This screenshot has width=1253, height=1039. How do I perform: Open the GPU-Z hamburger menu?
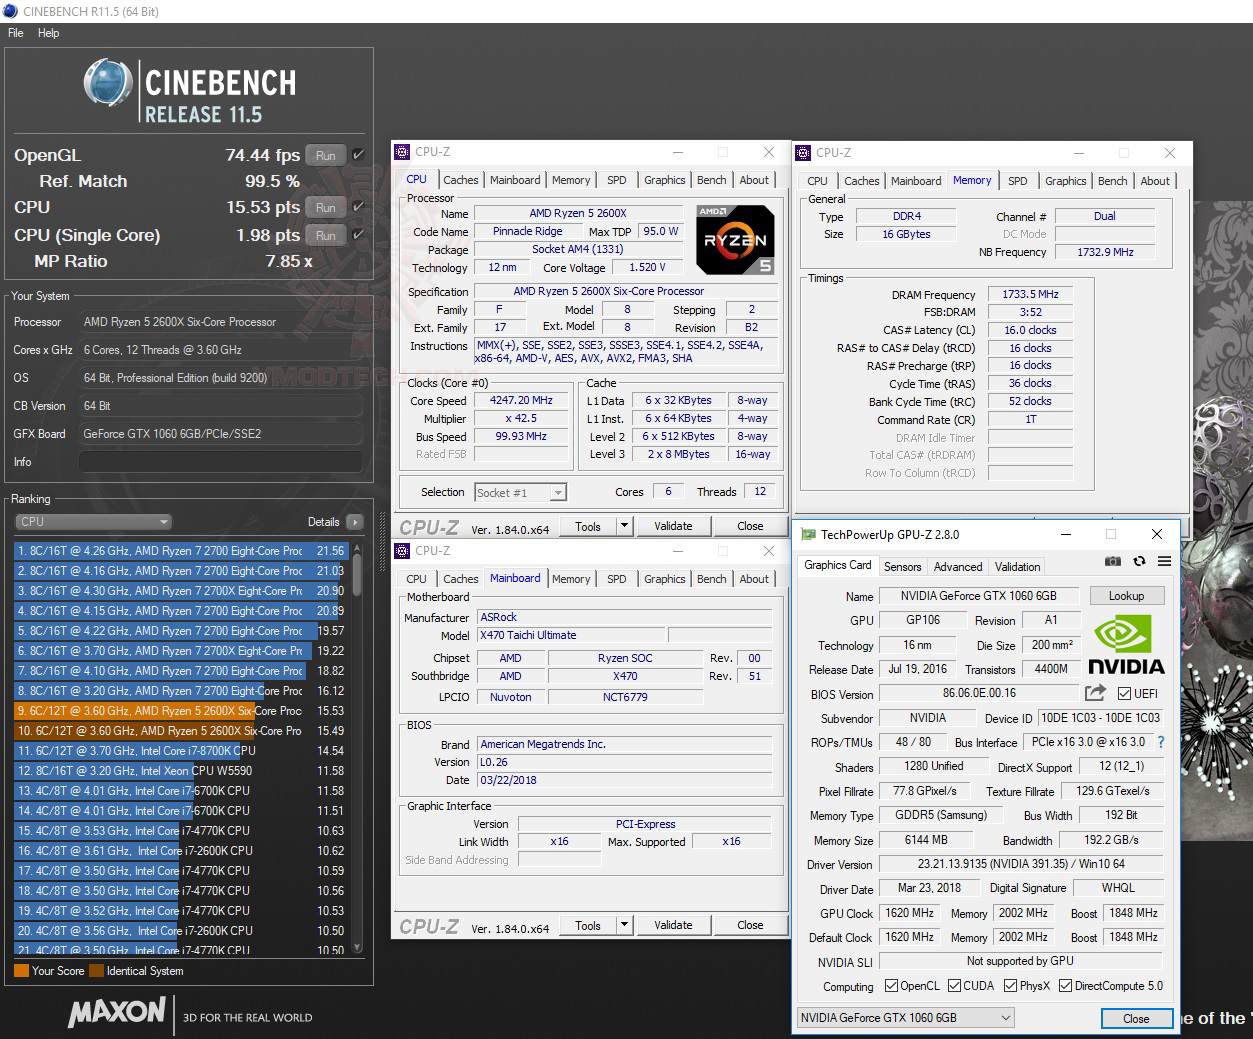[1164, 562]
